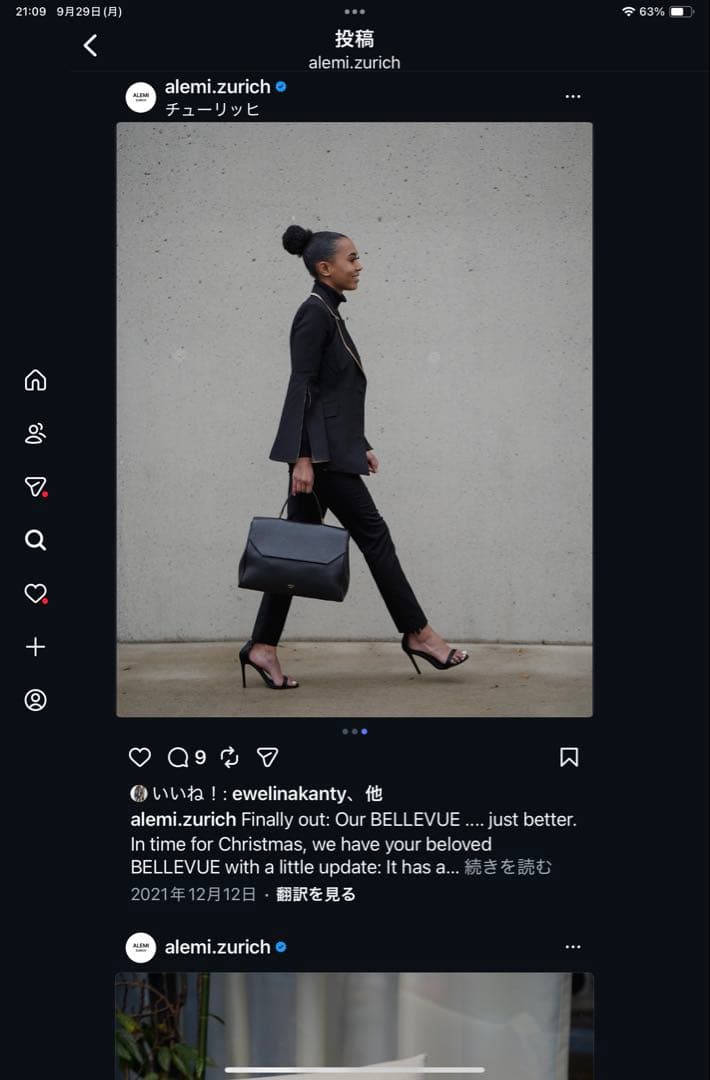This screenshot has height=1080, width=710.
Task: Like the post with heart icon
Action: [140, 758]
